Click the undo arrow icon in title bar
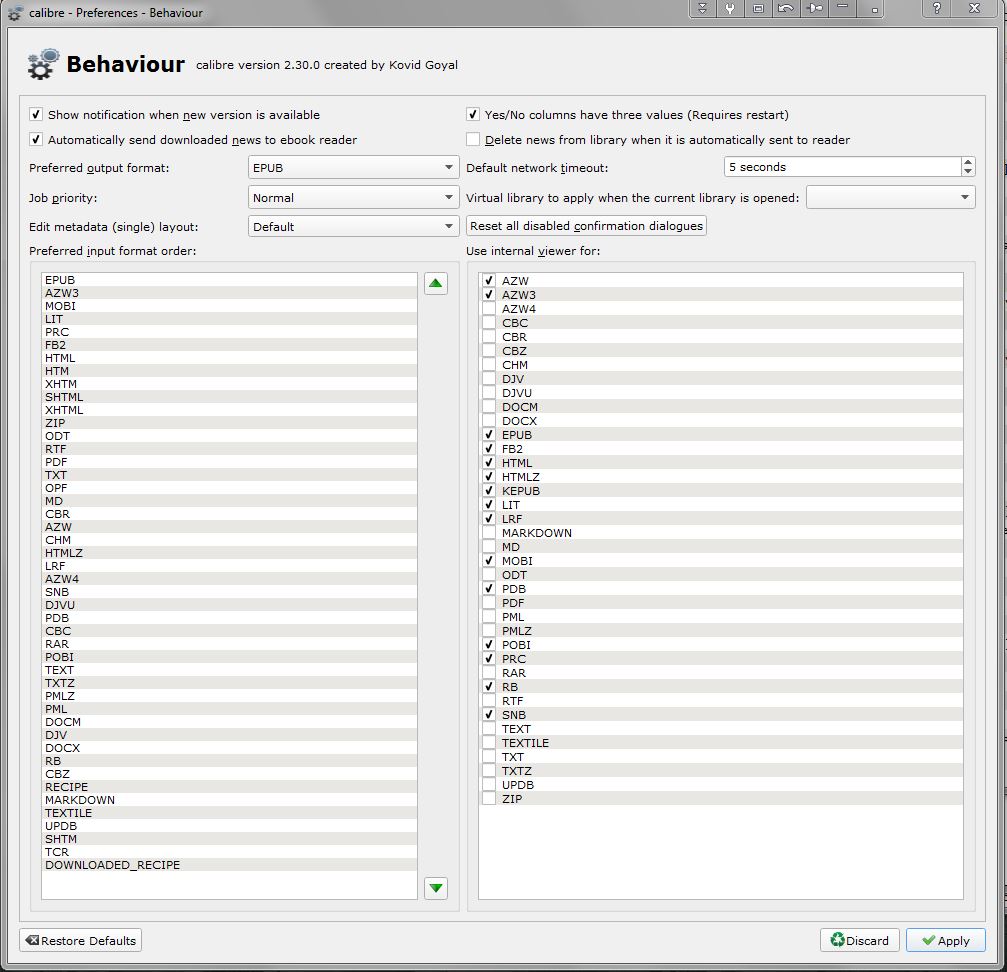The height and width of the screenshot is (972, 1007). tap(785, 8)
